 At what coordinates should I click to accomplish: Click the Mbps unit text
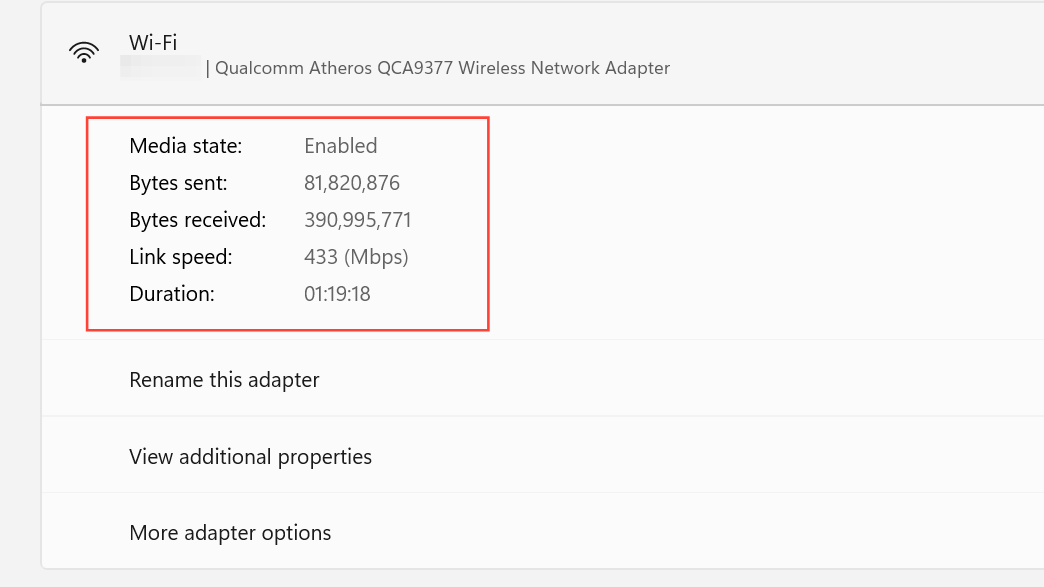click(x=376, y=257)
